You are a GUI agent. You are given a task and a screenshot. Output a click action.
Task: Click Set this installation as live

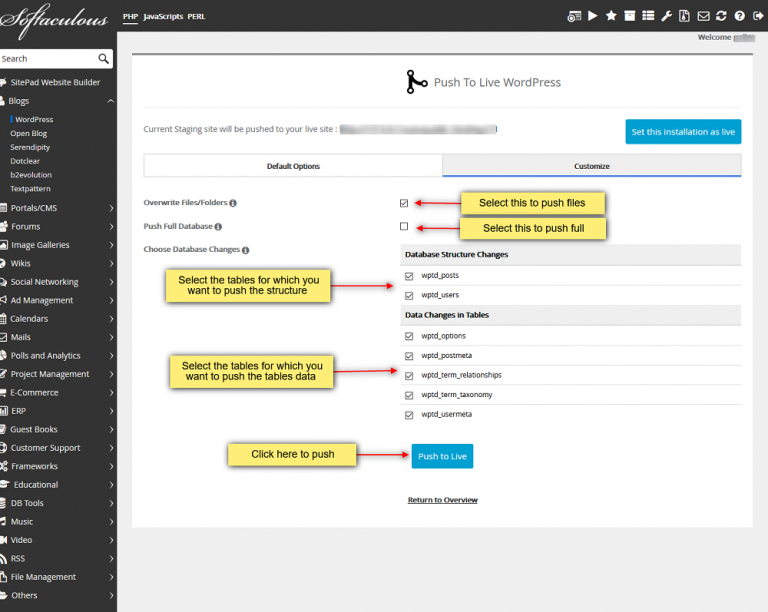(683, 132)
